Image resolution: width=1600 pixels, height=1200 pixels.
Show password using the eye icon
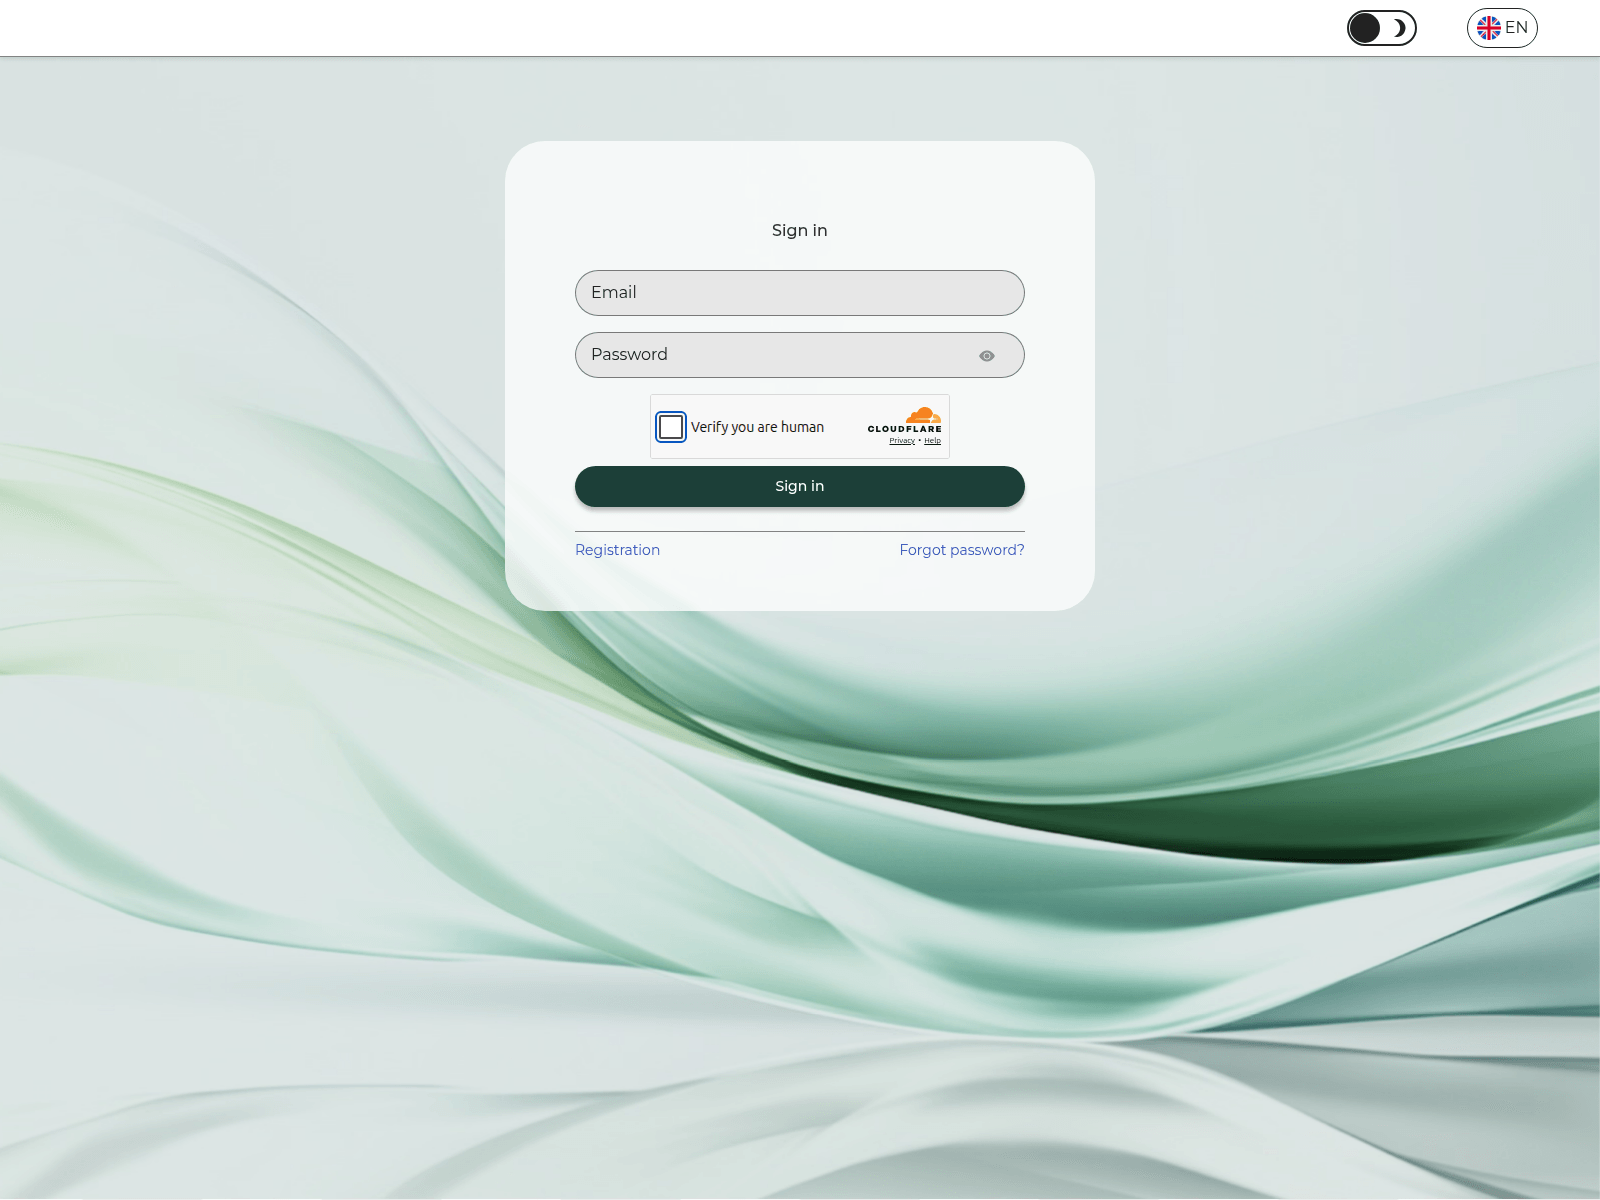coord(987,356)
